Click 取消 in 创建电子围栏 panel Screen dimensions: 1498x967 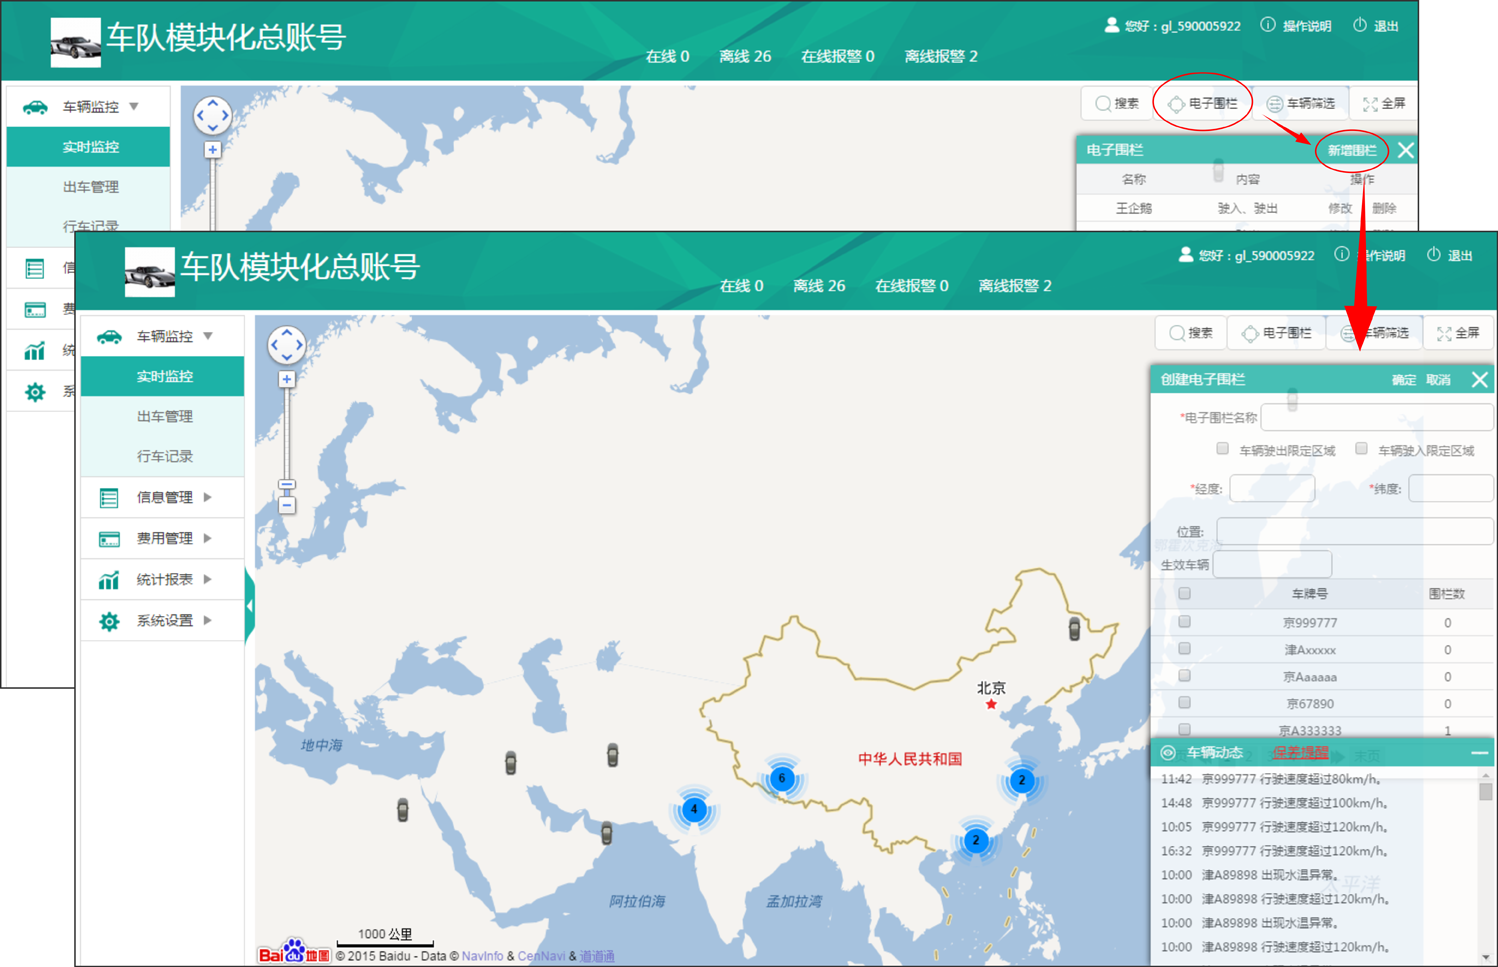click(x=1438, y=380)
